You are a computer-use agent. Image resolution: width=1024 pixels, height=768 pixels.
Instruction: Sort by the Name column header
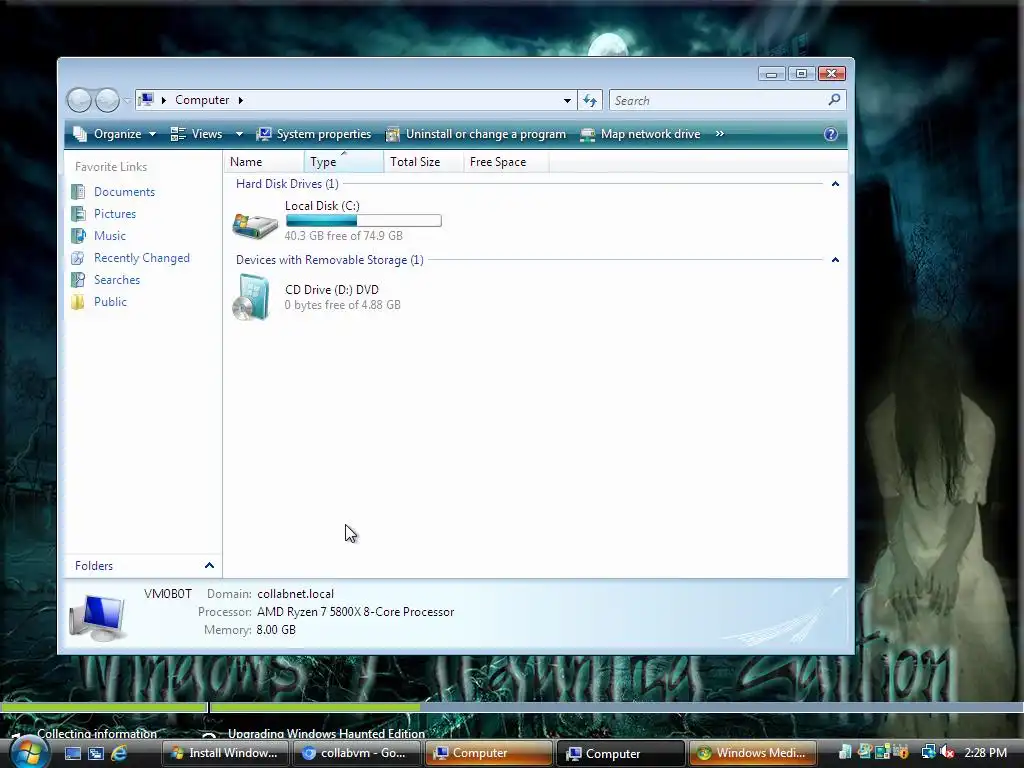pos(264,162)
